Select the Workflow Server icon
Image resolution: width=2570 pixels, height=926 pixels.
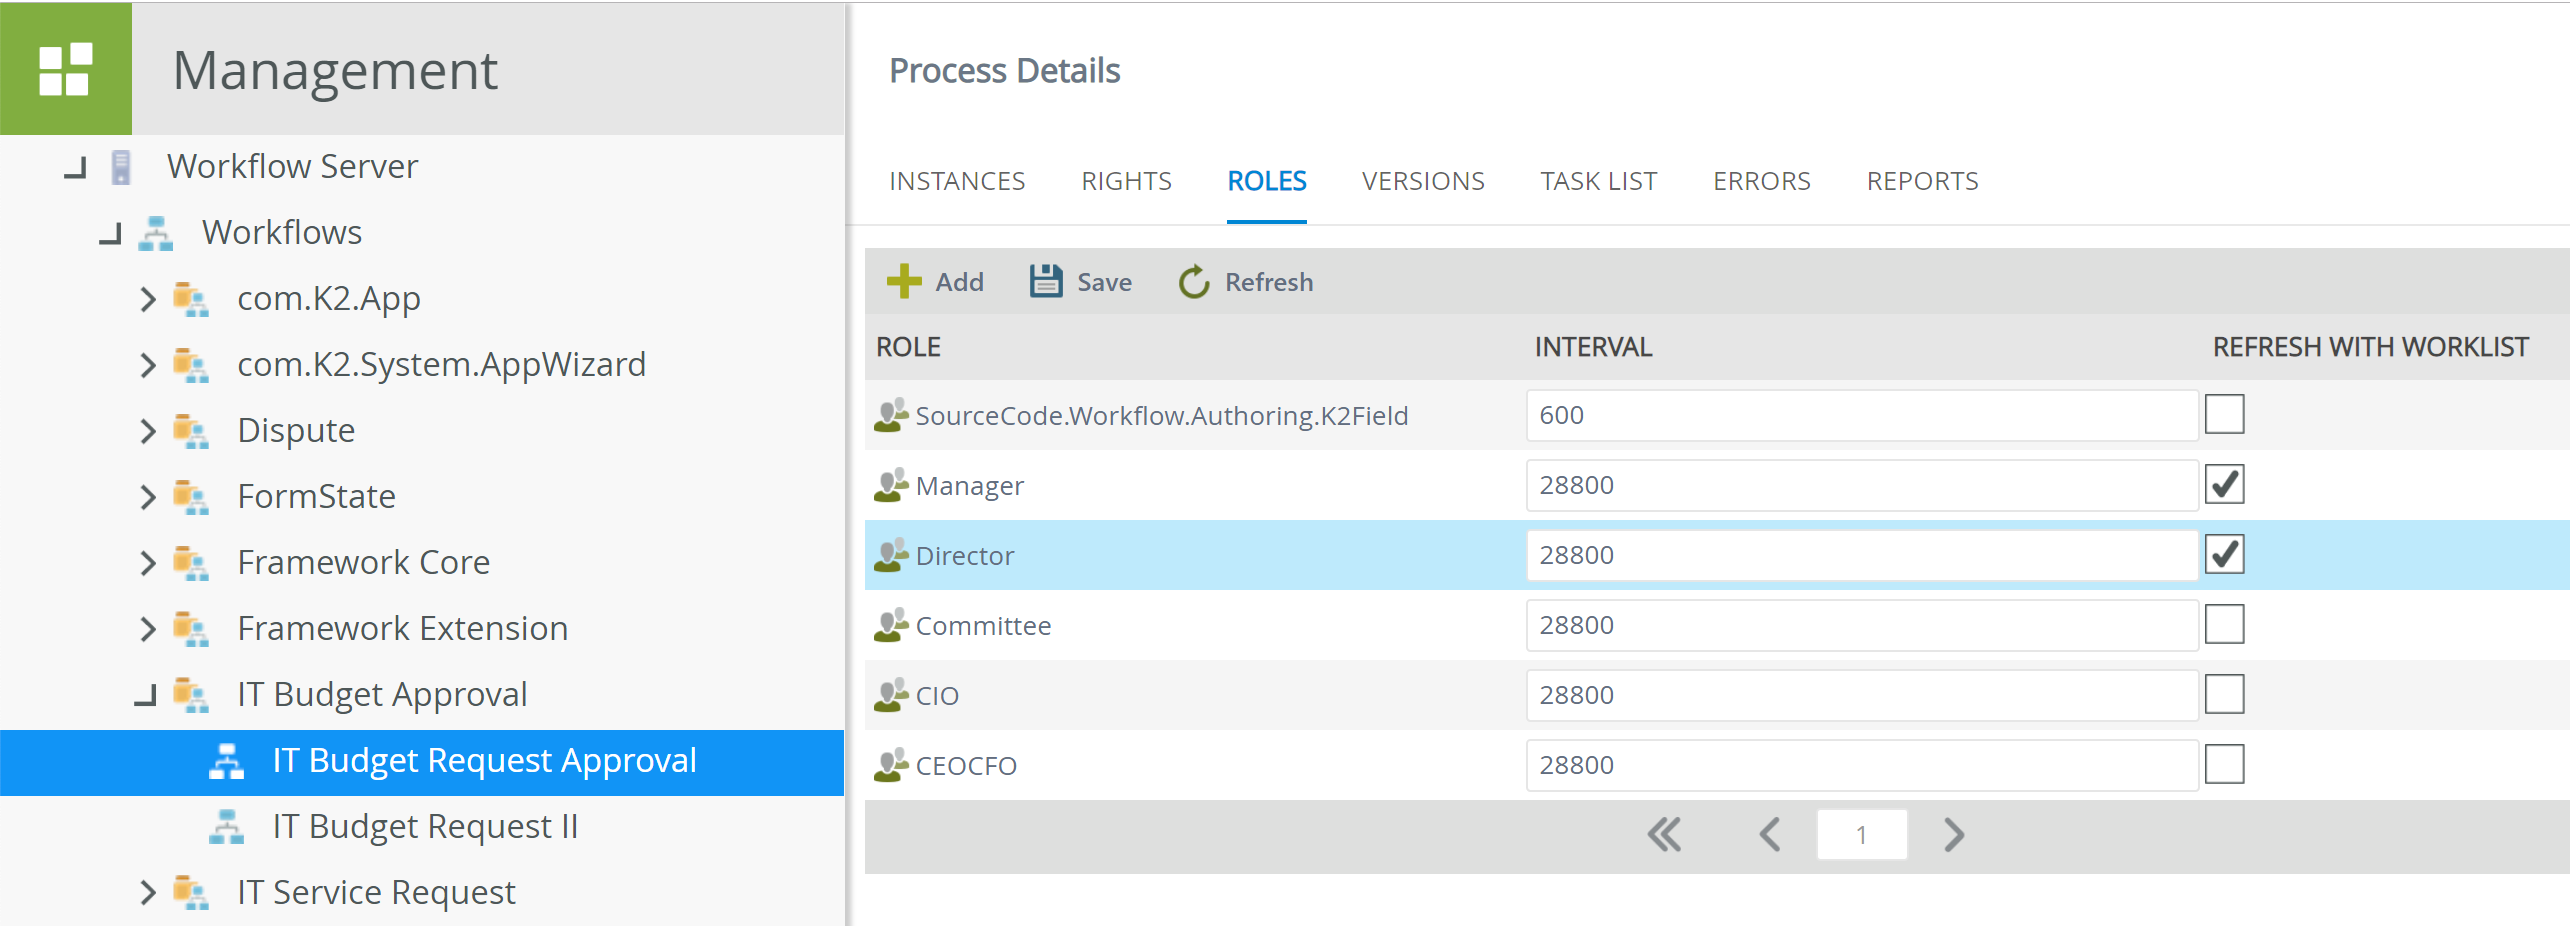[x=121, y=166]
